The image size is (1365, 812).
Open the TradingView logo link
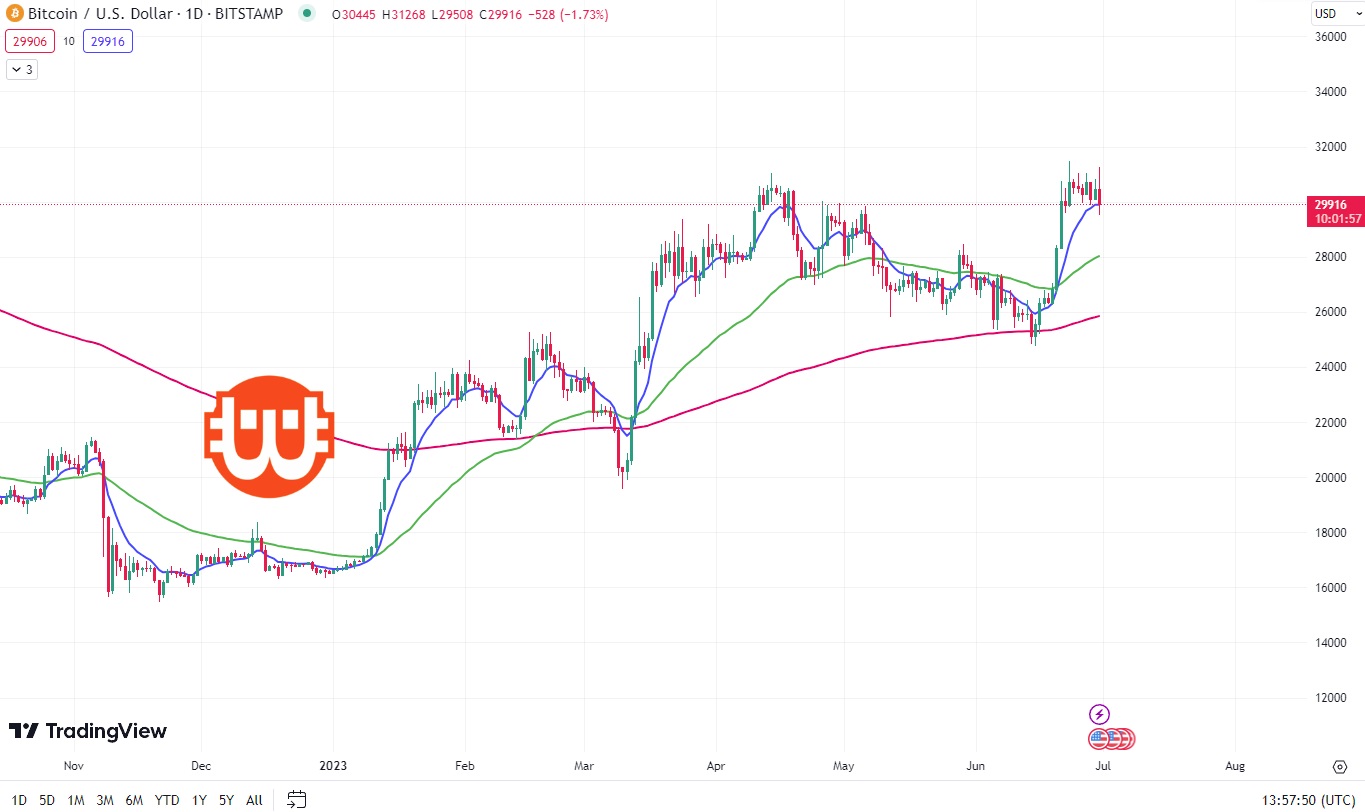[x=87, y=731]
